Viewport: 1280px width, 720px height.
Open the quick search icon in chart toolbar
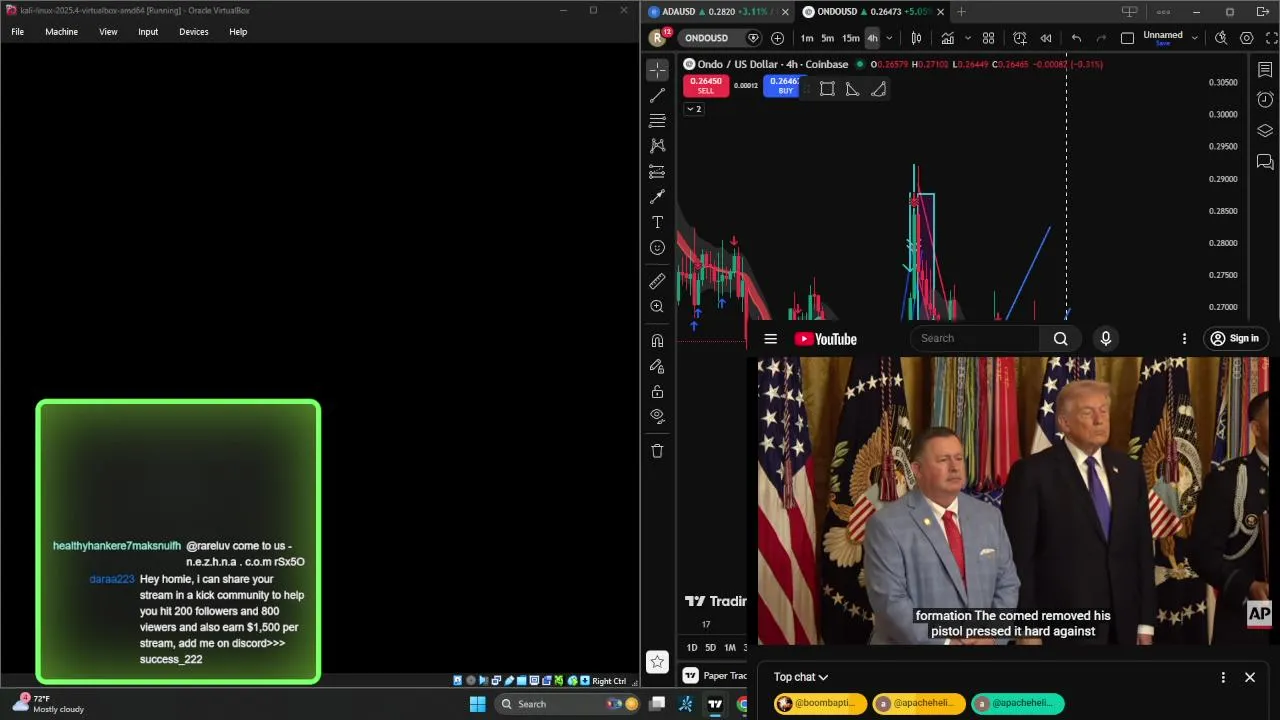tap(1221, 38)
